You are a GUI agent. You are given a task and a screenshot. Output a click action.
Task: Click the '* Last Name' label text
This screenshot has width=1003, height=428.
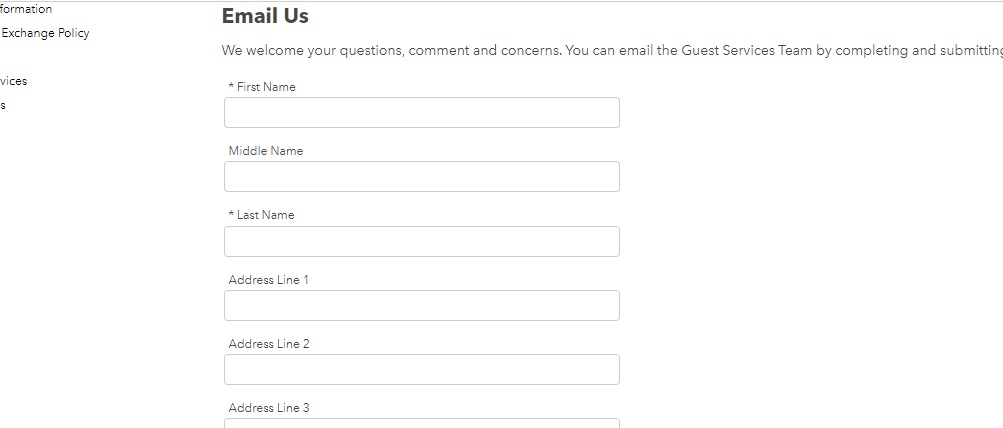tap(262, 215)
